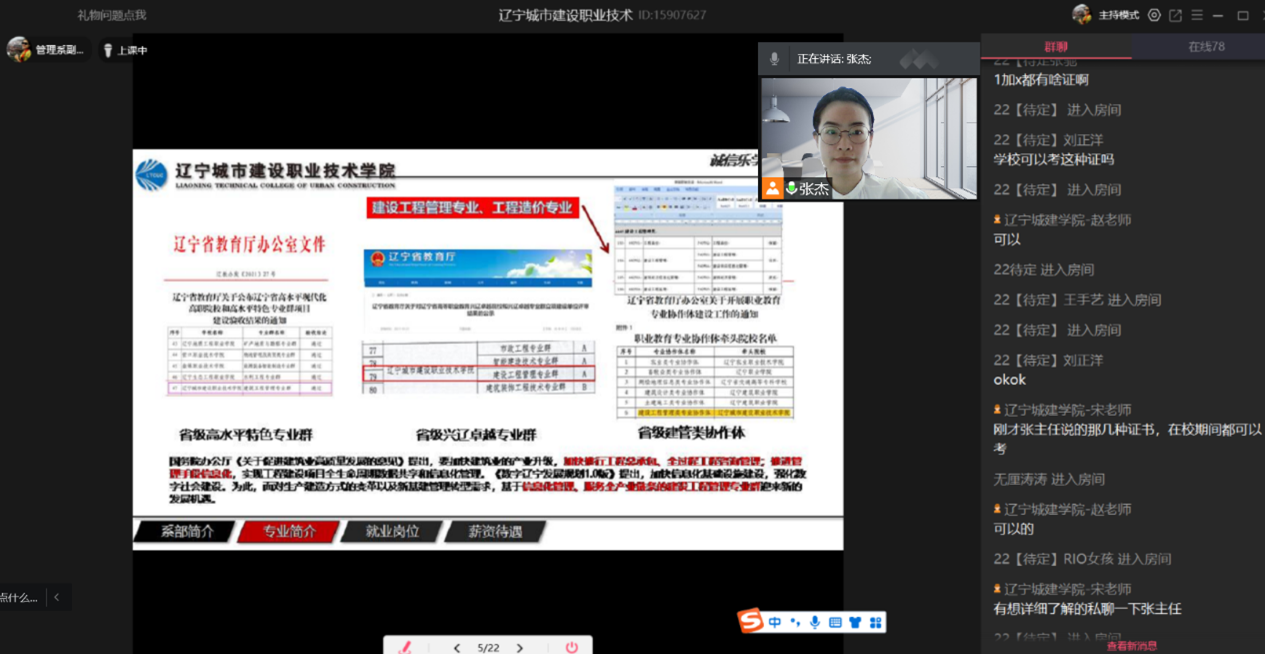Open the settings hexagon icon in title bar

1154,15
